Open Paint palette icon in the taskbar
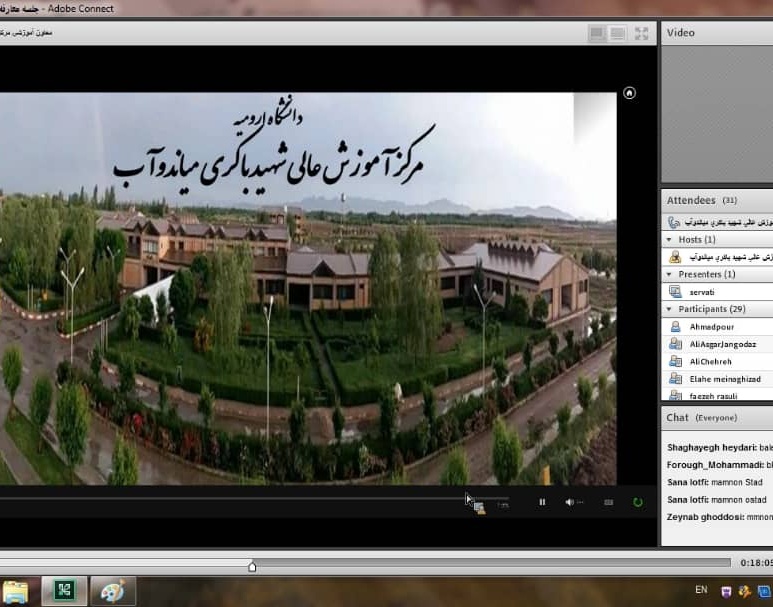Image resolution: width=773 pixels, height=607 pixels. (113, 591)
